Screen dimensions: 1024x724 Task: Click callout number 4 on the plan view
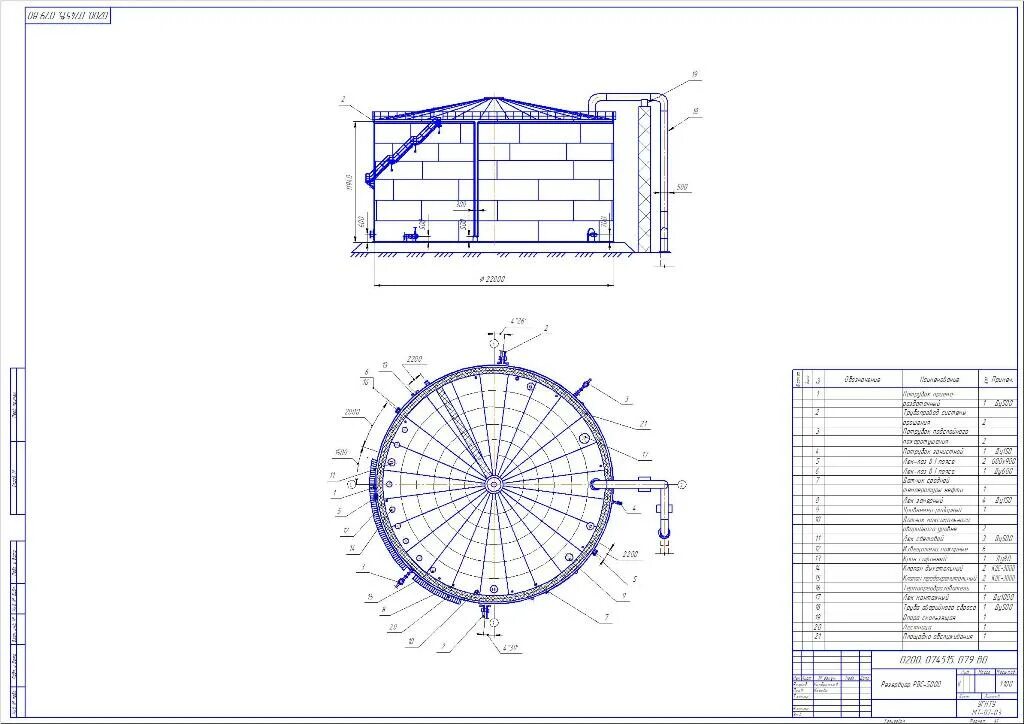click(633, 507)
